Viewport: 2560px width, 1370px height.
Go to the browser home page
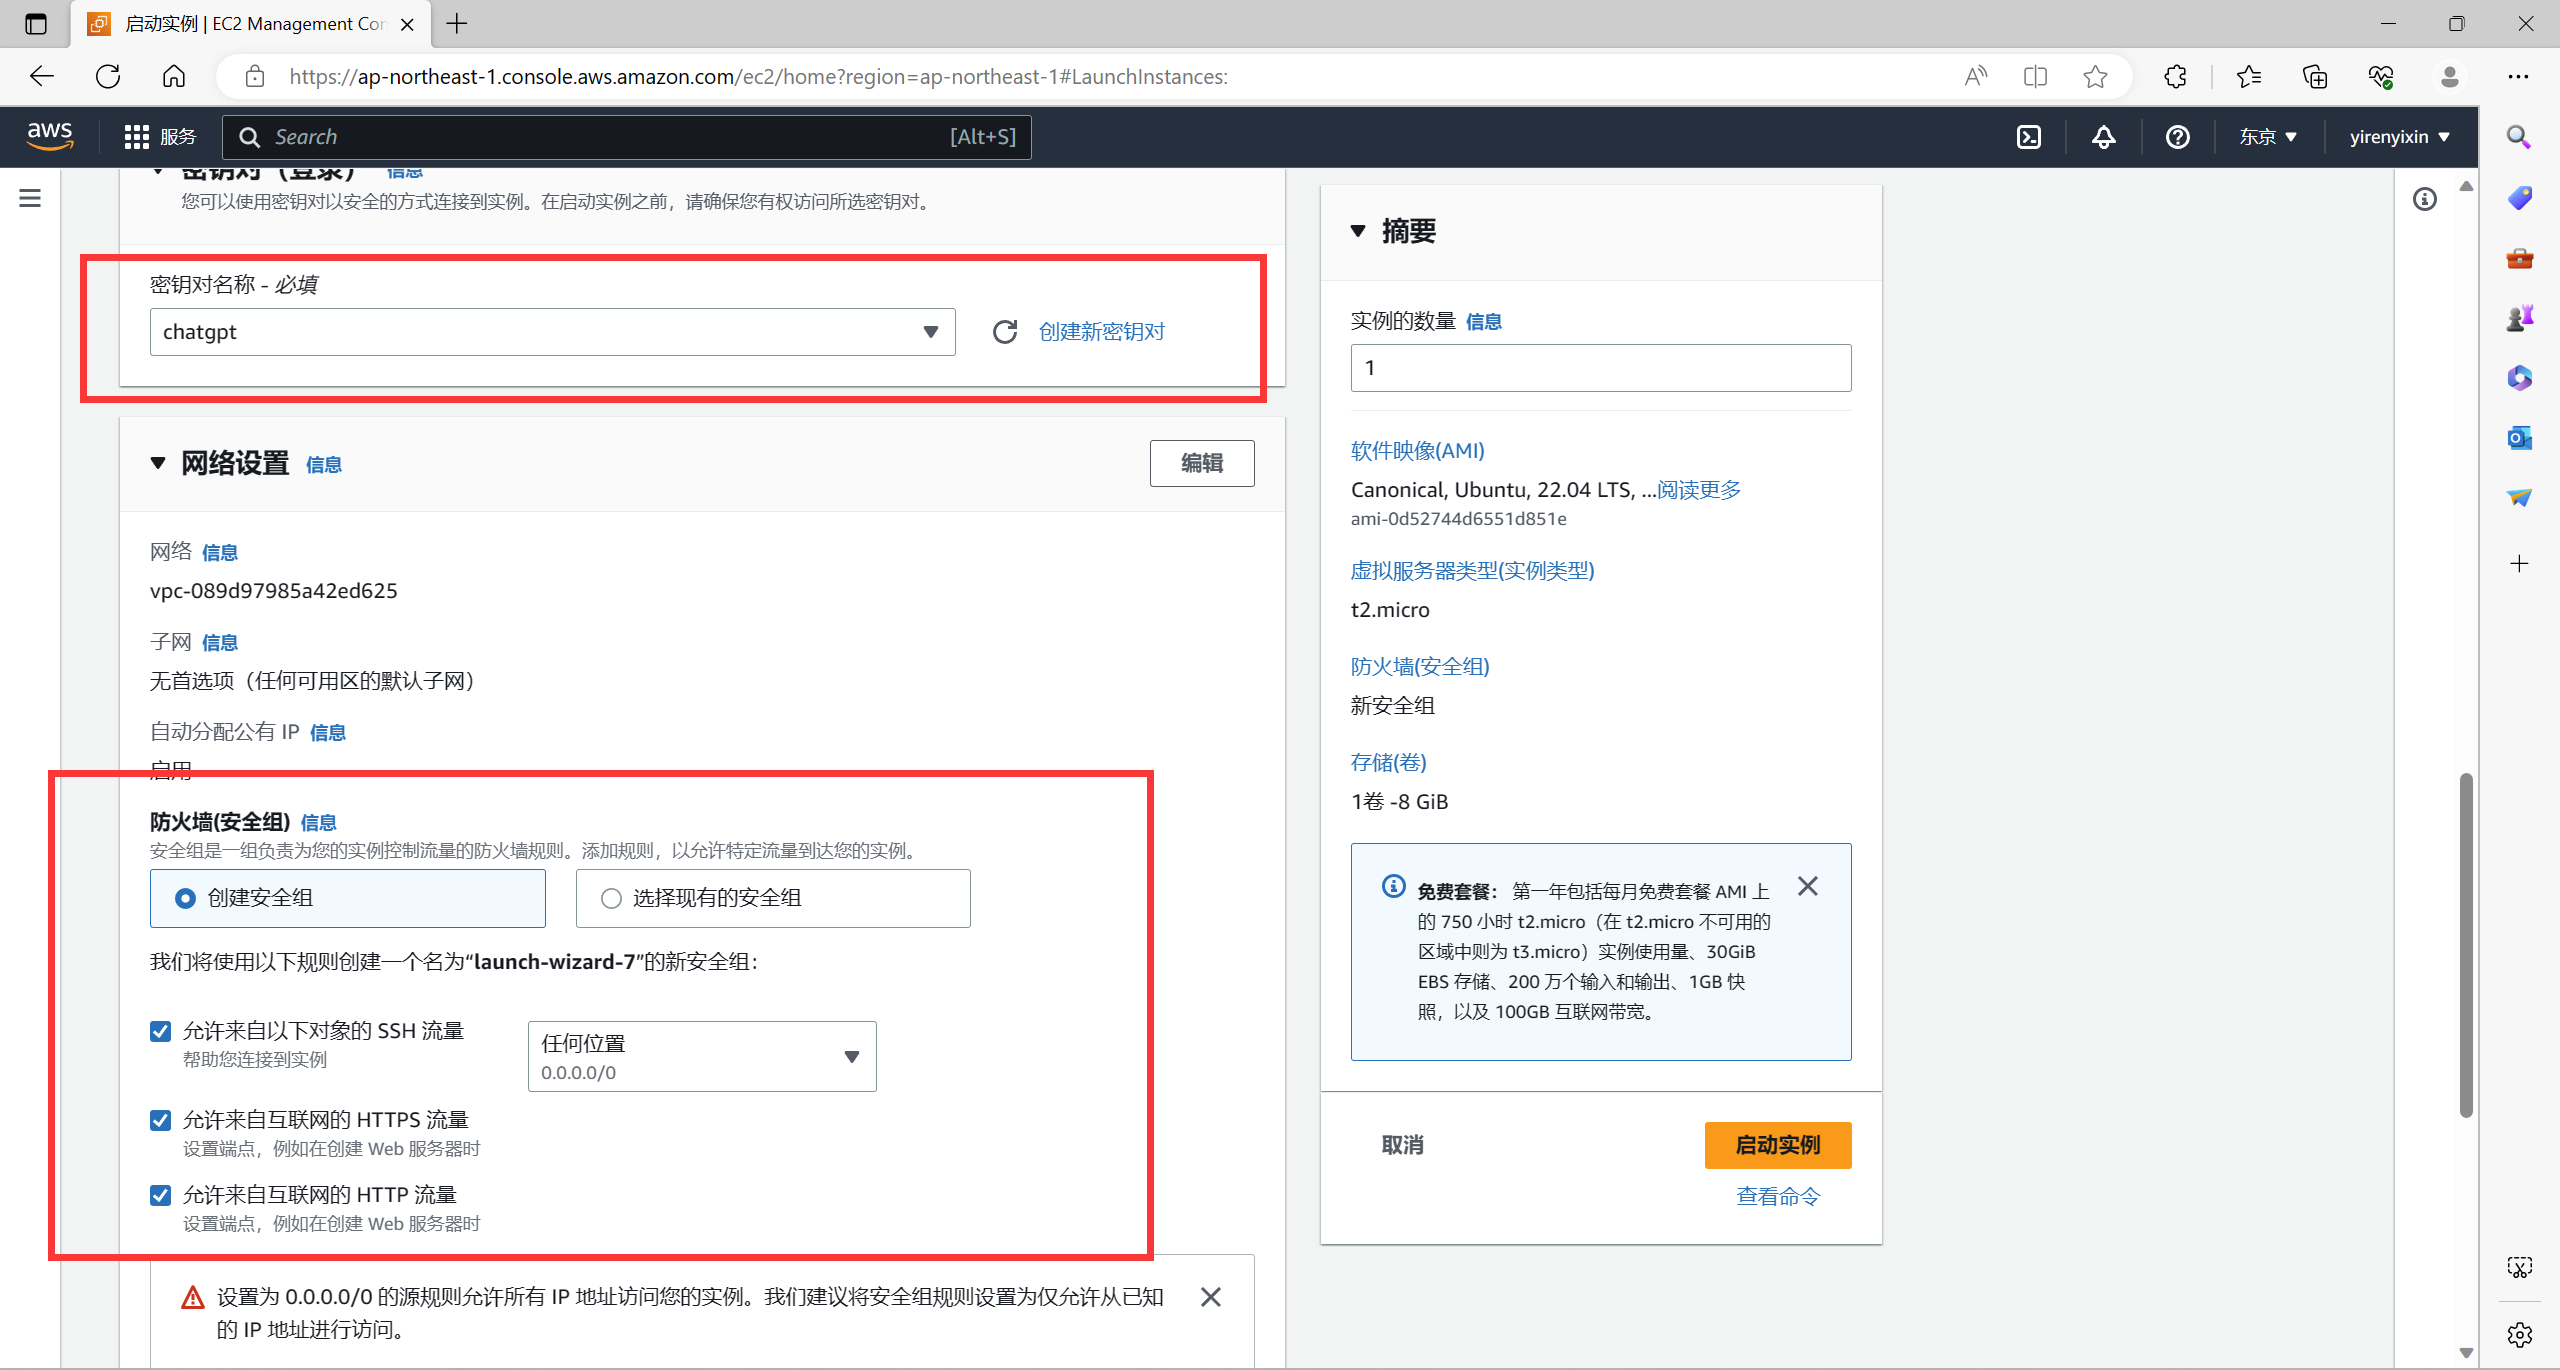pyautogui.click(x=174, y=76)
